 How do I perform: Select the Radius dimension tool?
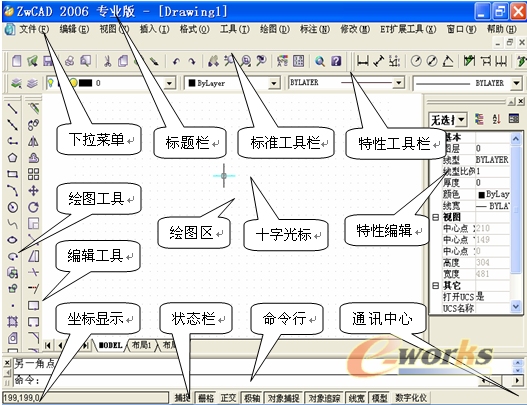[x=416, y=61]
